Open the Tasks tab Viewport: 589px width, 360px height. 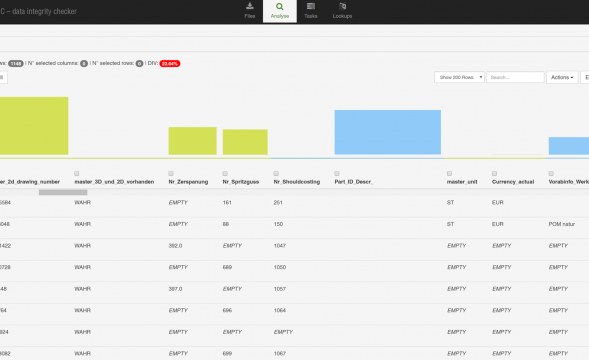click(x=311, y=11)
